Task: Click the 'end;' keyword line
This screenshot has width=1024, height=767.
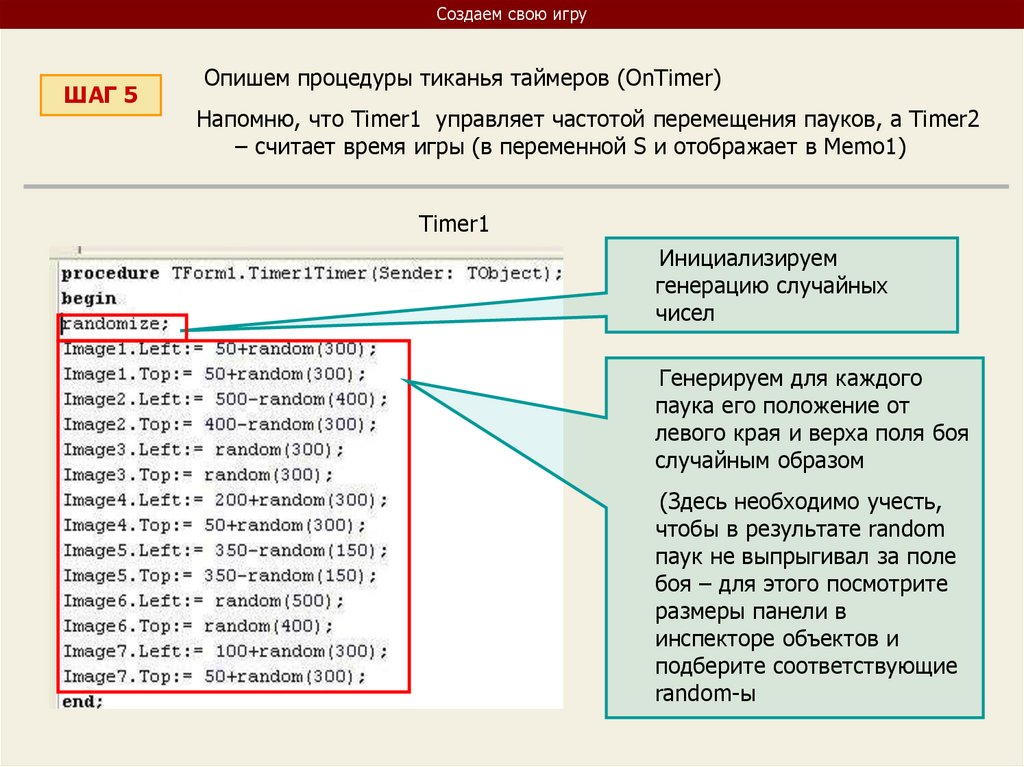Action: click(x=82, y=702)
